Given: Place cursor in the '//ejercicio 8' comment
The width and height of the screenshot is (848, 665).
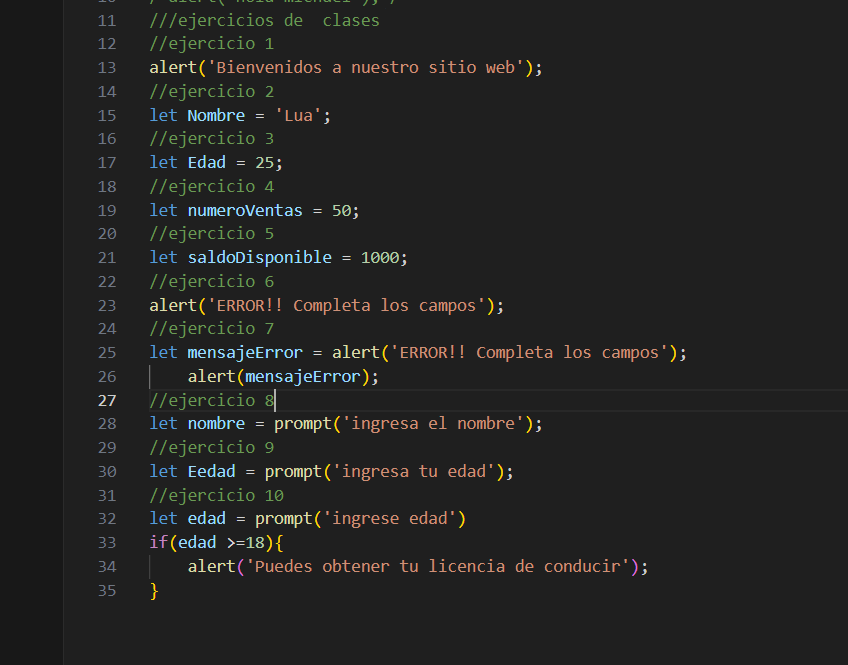Looking at the screenshot, I should [x=212, y=401].
